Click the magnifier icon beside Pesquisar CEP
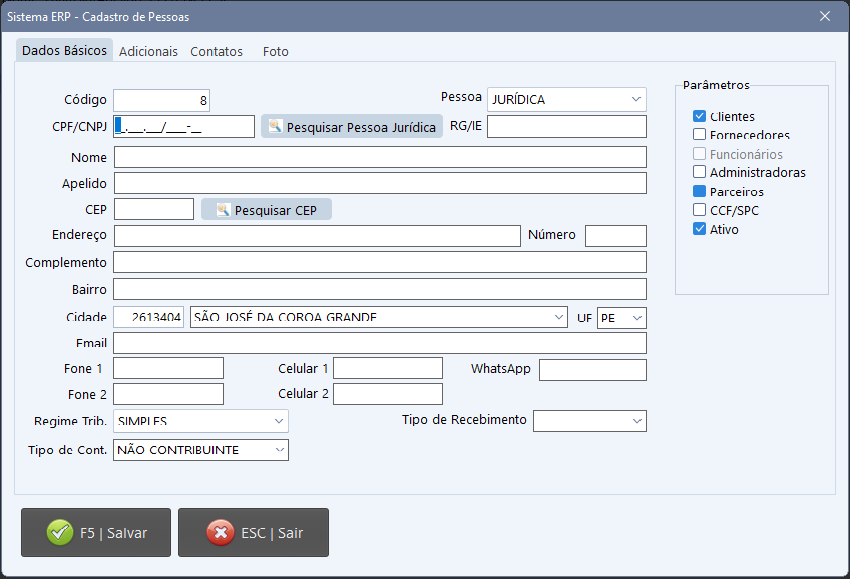Screen dimensions: 850x579 coord(223,210)
